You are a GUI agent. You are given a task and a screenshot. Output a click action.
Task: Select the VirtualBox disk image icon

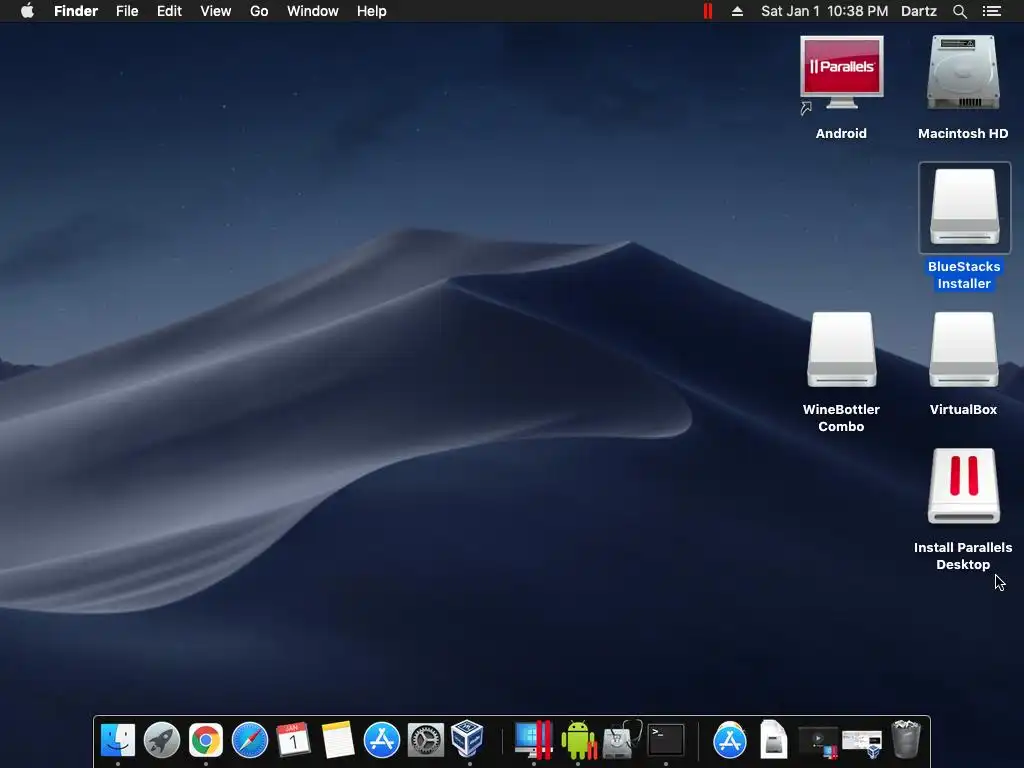click(x=964, y=349)
